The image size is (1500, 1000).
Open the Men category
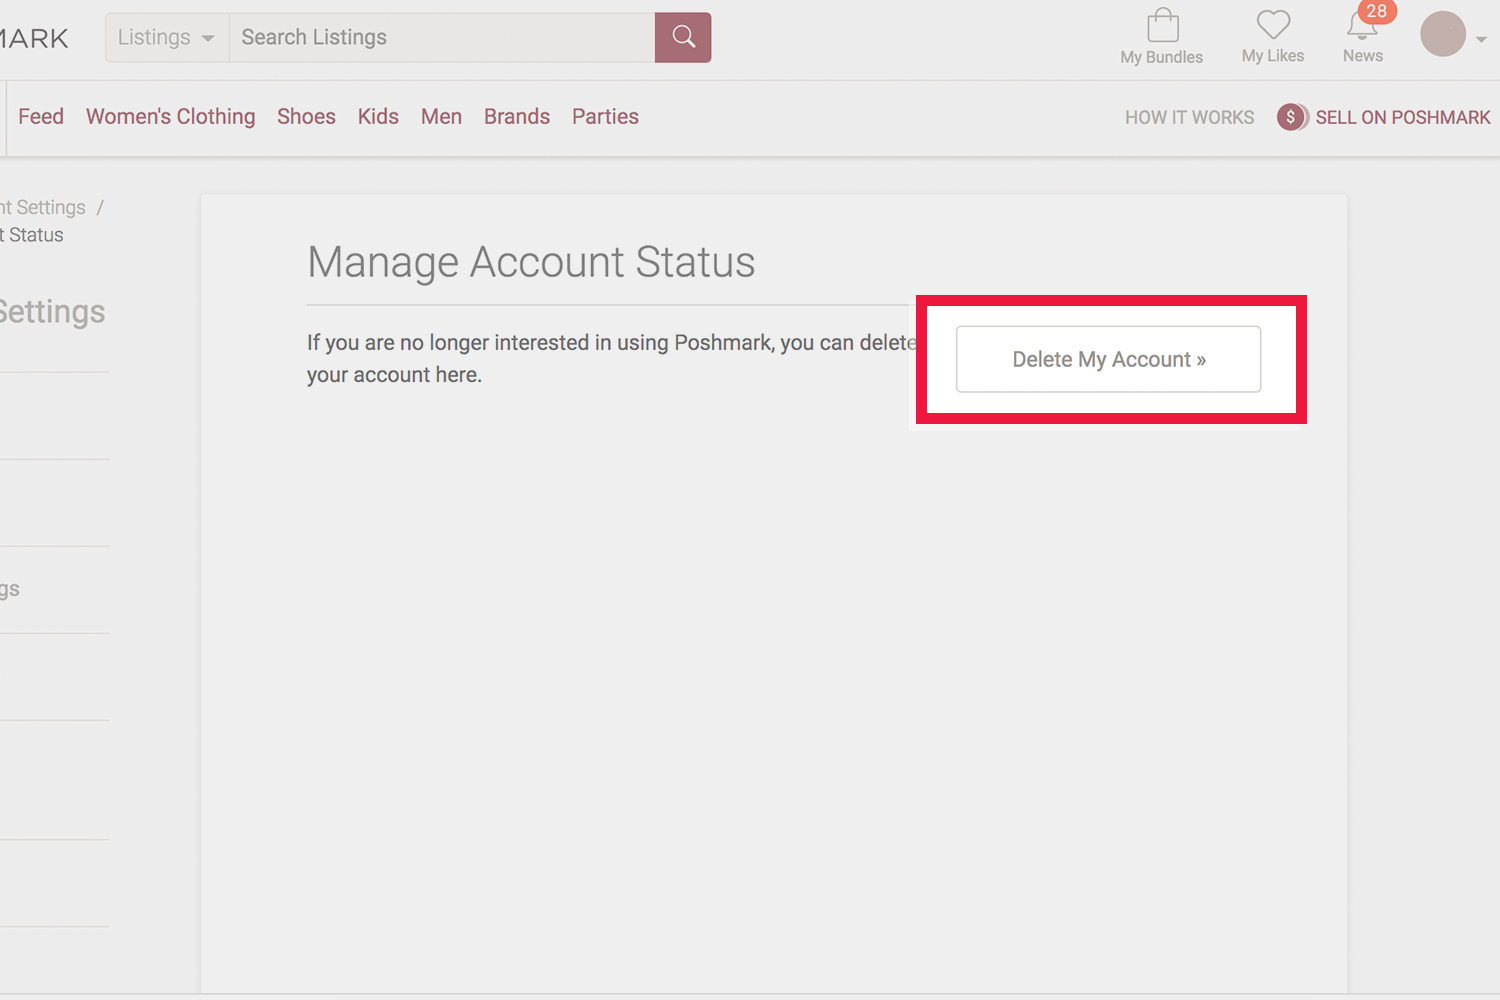pos(441,117)
